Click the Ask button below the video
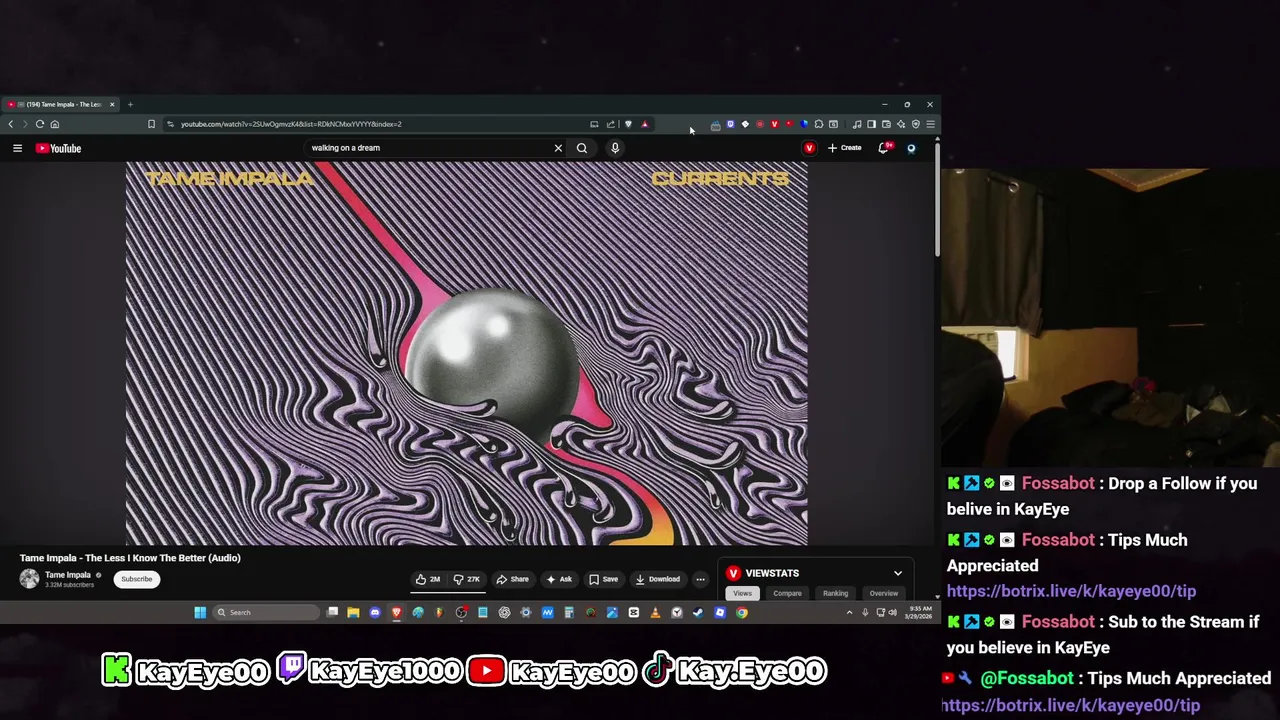This screenshot has height=720, width=1280. 559,579
